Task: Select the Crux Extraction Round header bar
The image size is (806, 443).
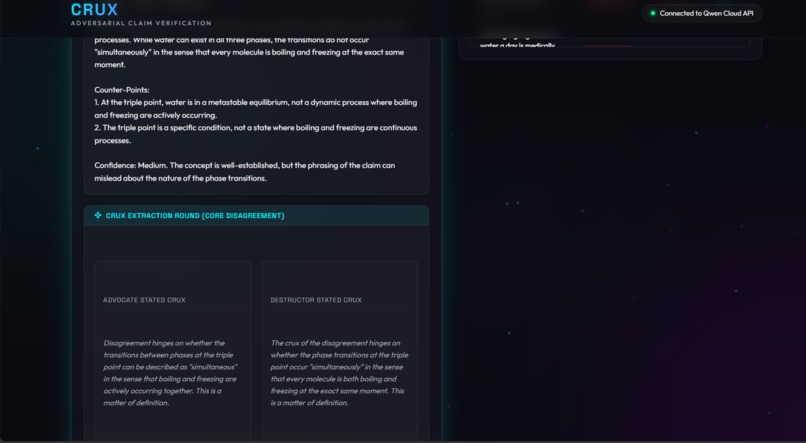Action: (x=257, y=215)
